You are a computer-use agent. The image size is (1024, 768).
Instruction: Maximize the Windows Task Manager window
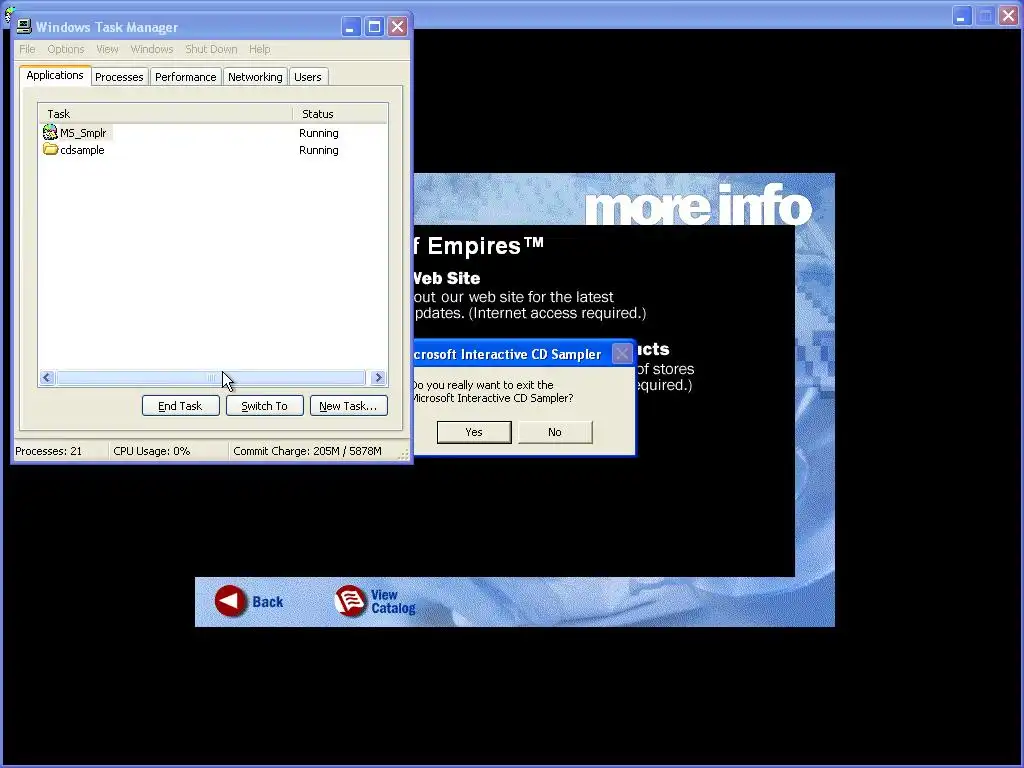[374, 27]
